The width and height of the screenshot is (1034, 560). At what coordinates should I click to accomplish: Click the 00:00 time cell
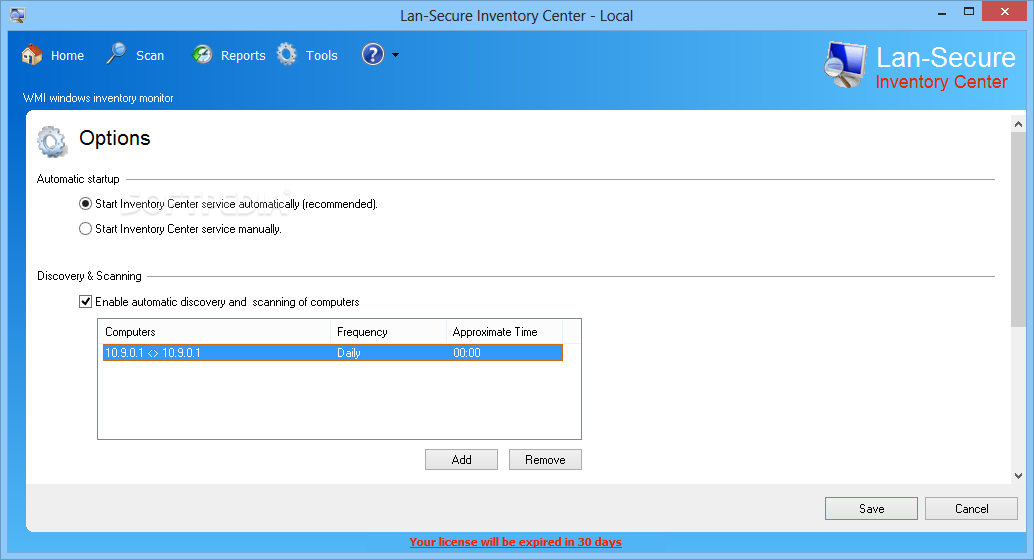(467, 353)
